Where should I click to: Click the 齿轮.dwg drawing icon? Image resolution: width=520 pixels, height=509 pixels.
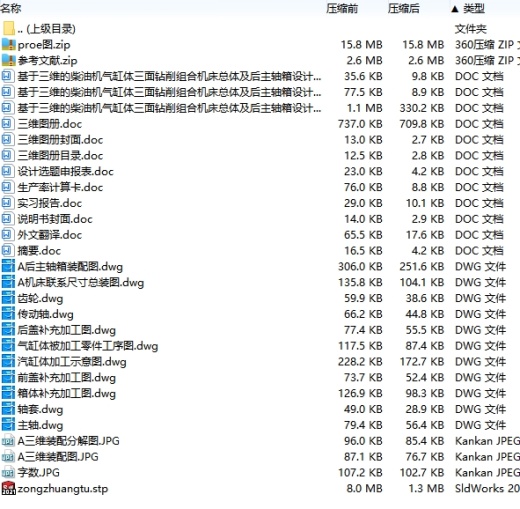8,298
